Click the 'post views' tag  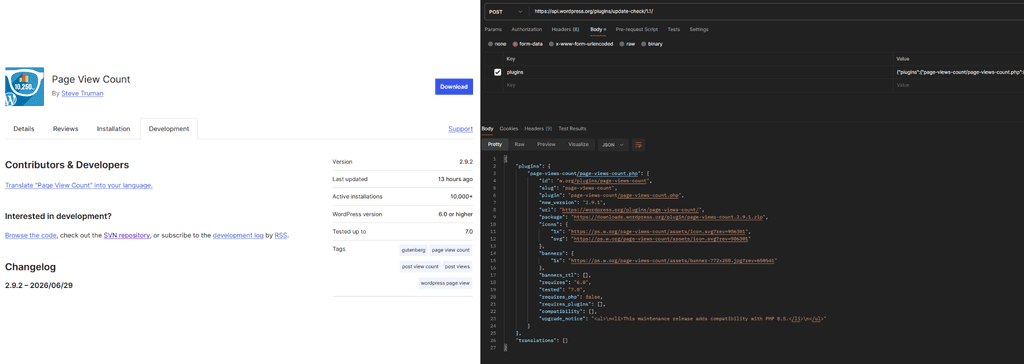point(458,267)
